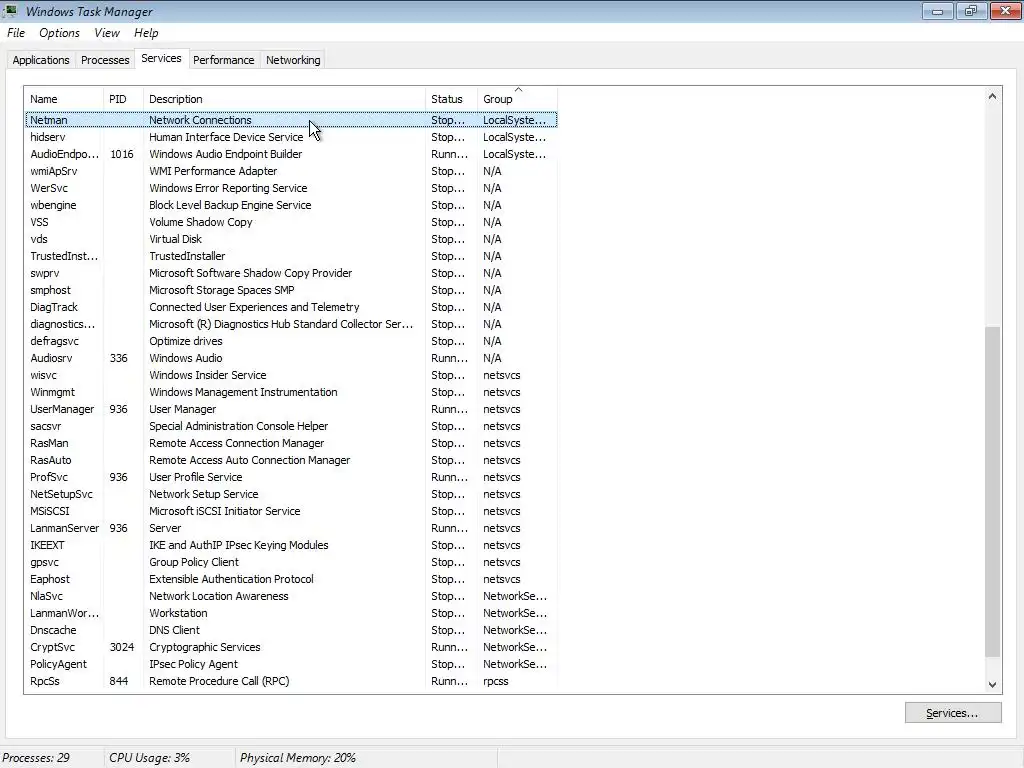Open the Options menu
Image resolution: width=1024 pixels, height=768 pixels.
[59, 33]
